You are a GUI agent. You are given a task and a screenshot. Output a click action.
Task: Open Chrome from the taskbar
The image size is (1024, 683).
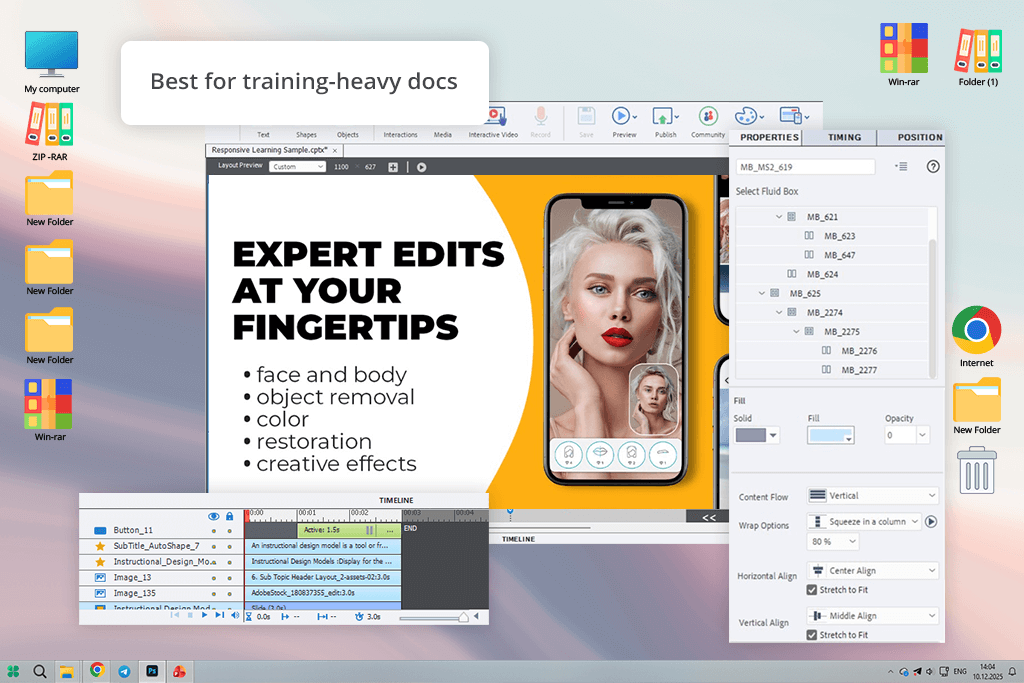coord(97,670)
